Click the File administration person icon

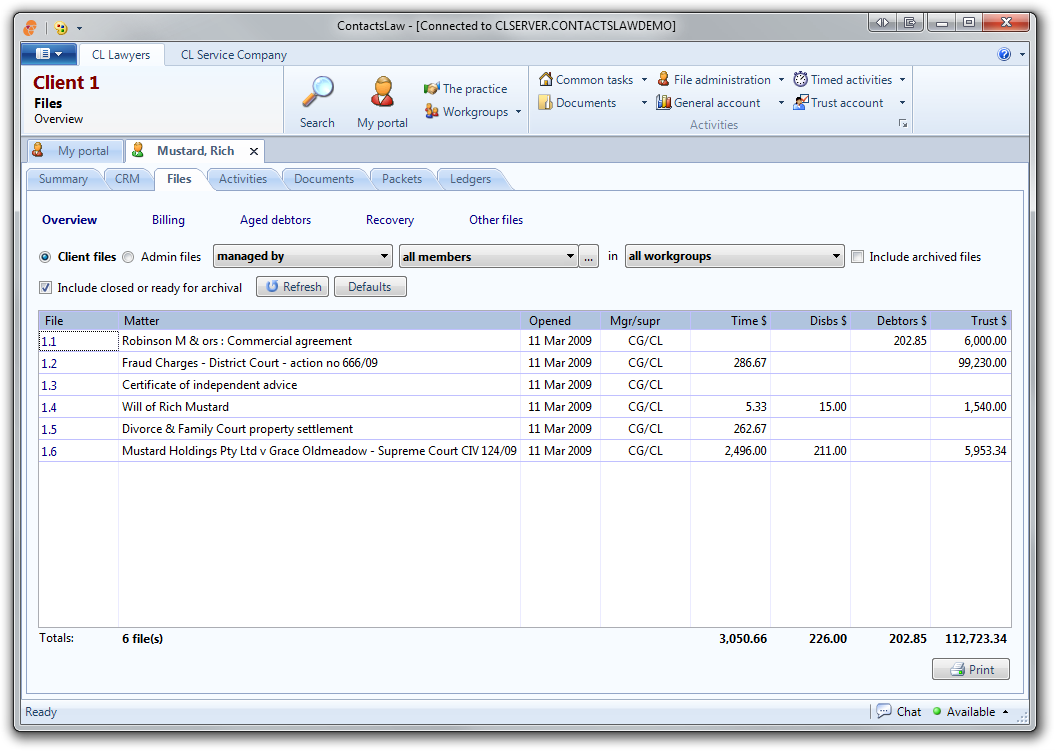click(x=663, y=79)
